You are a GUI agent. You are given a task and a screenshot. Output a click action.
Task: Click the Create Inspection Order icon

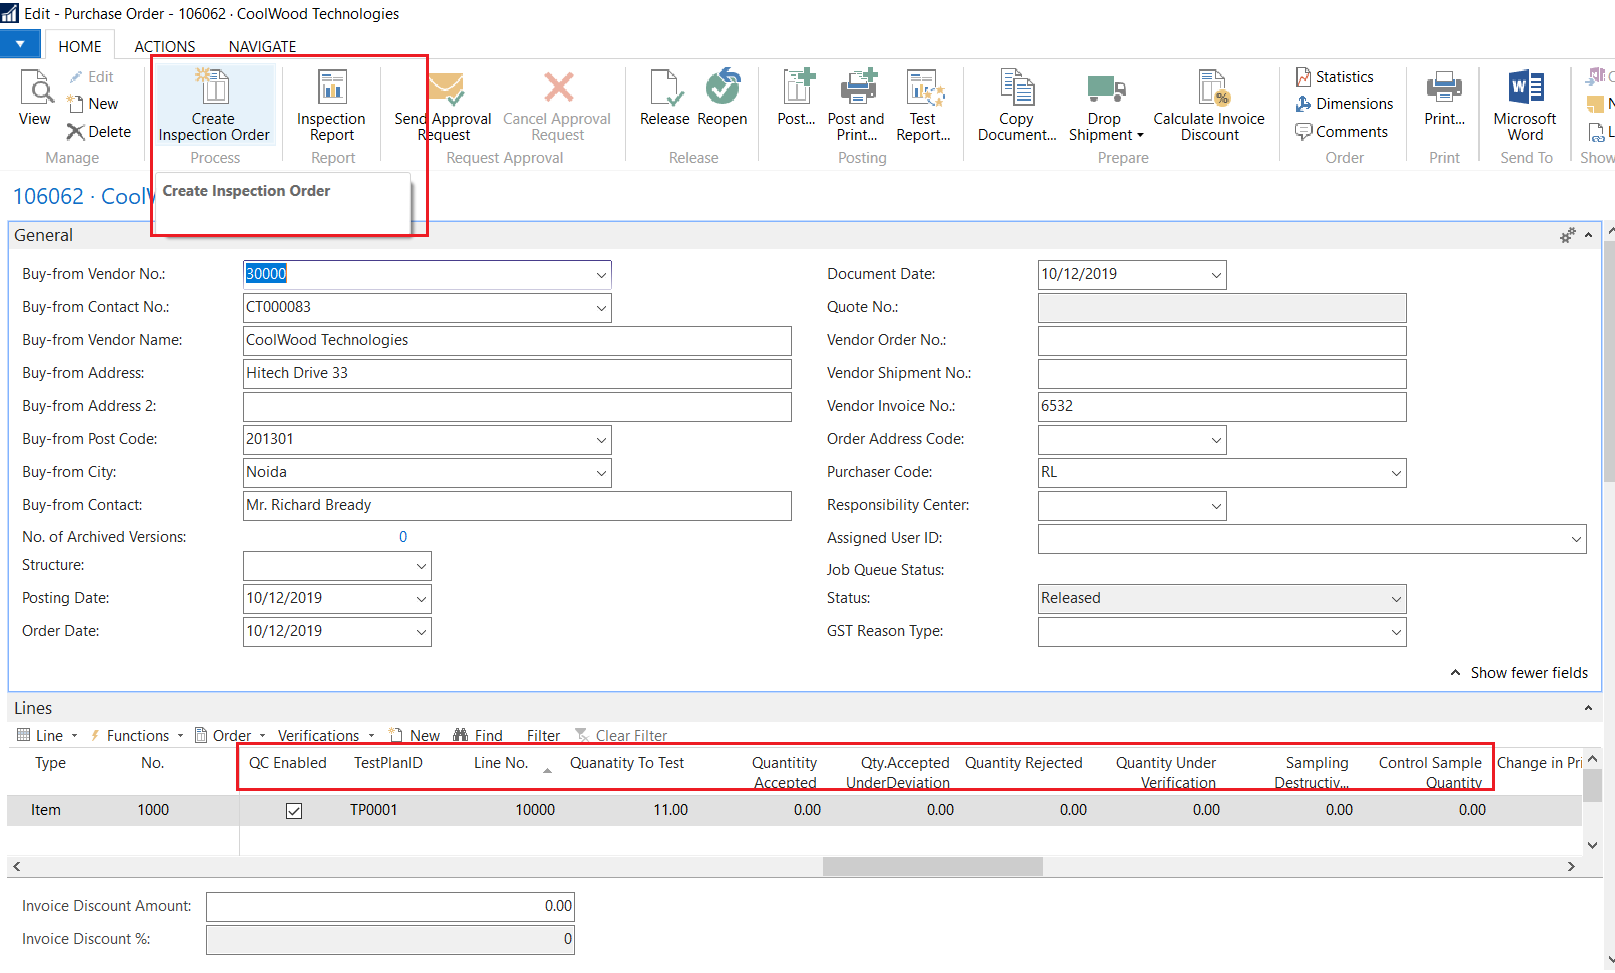pos(213,87)
